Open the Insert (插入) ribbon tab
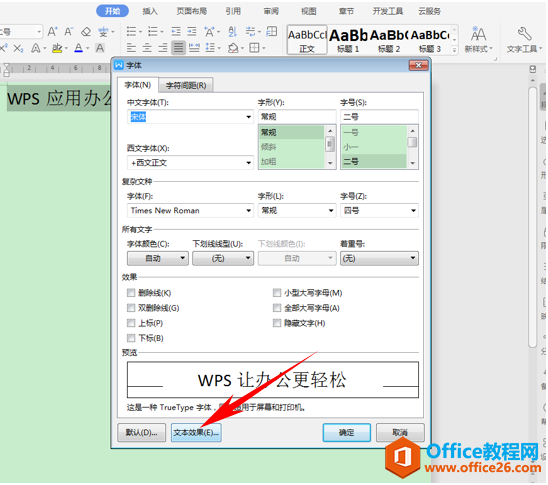 coord(150,11)
